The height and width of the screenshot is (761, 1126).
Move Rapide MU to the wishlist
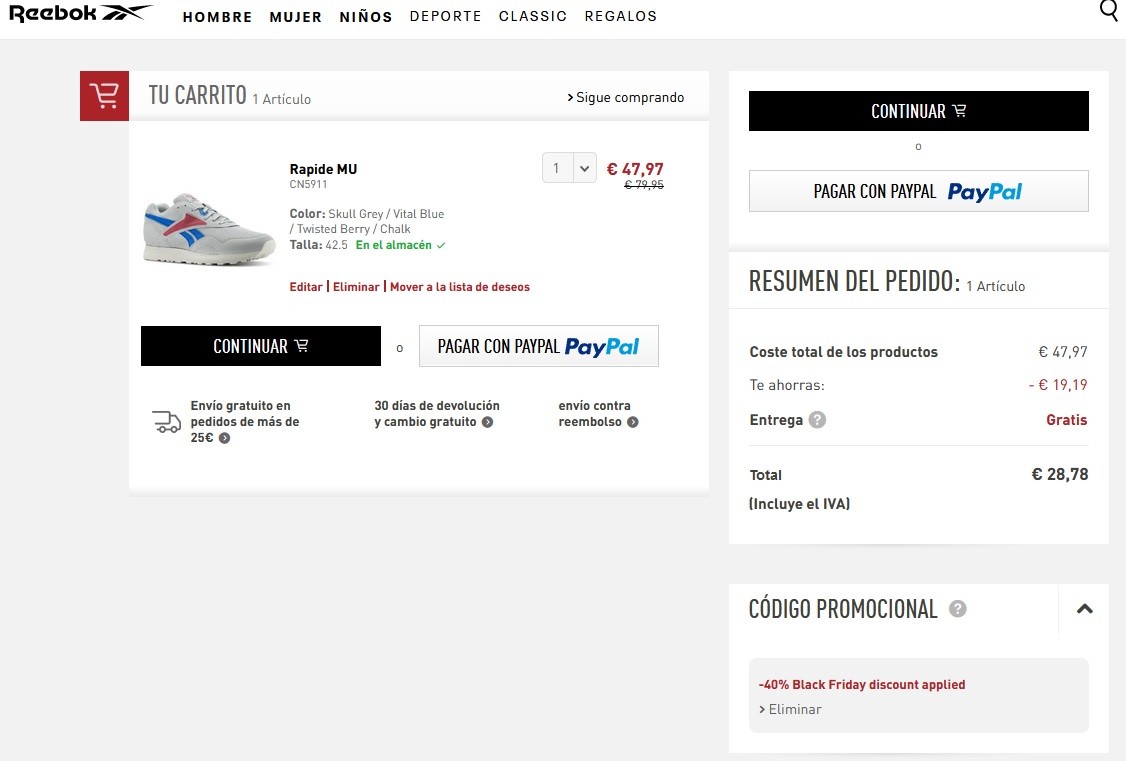pos(460,287)
